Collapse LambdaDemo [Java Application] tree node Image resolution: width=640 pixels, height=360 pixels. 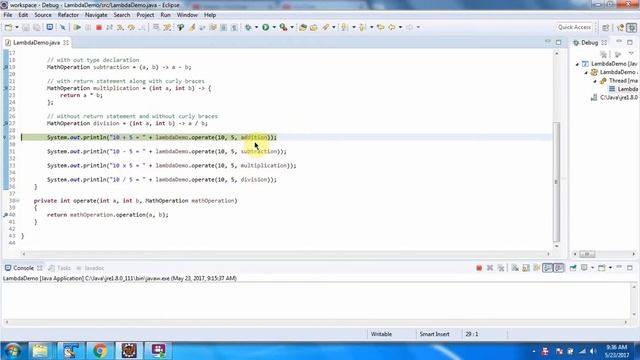pos(577,64)
